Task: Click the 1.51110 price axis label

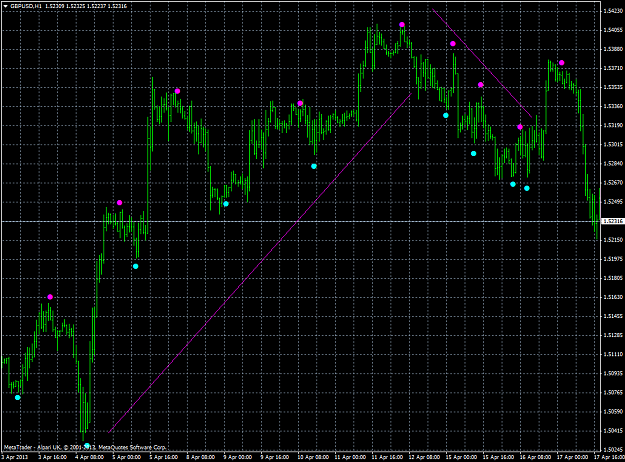Action: point(613,354)
